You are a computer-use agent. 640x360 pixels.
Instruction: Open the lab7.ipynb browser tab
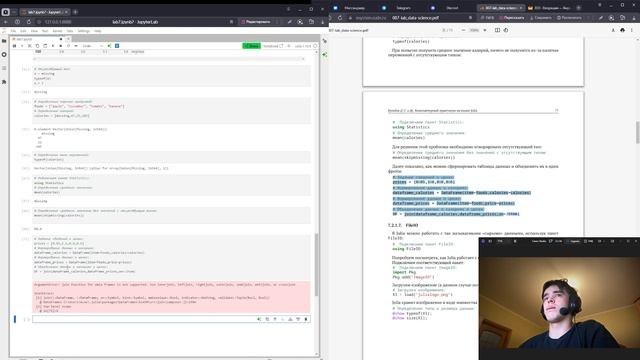pyautogui.click(x=44, y=12)
